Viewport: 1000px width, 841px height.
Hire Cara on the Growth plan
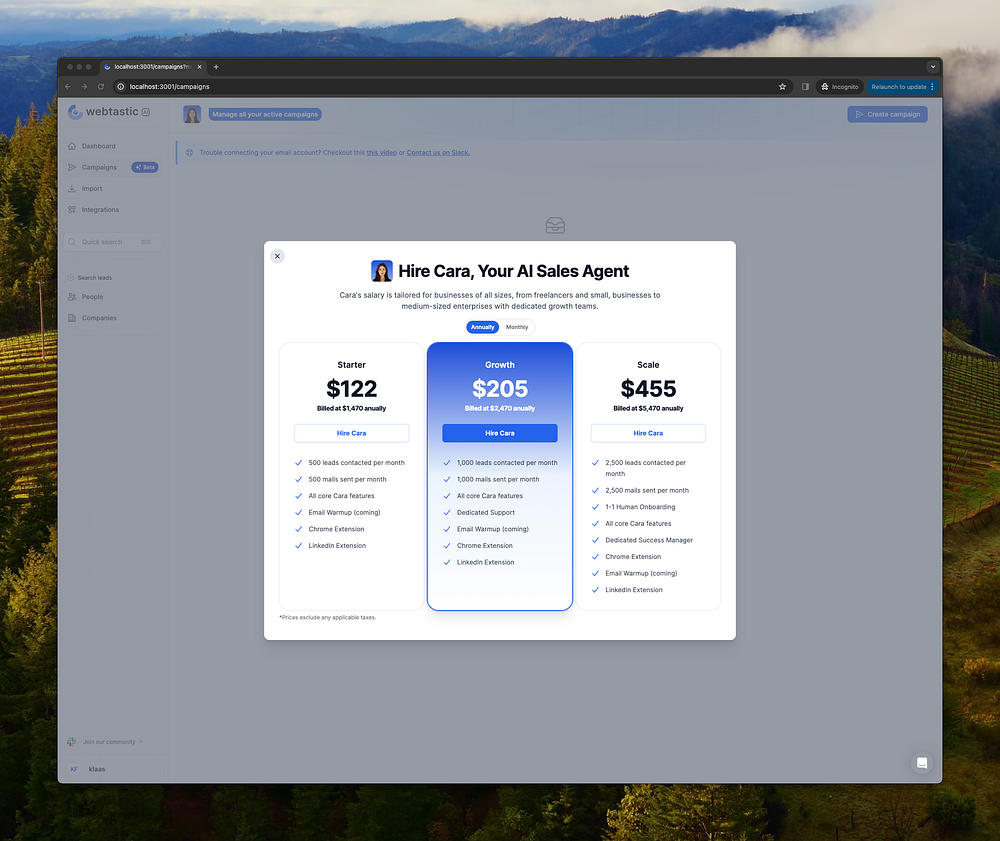(x=500, y=433)
